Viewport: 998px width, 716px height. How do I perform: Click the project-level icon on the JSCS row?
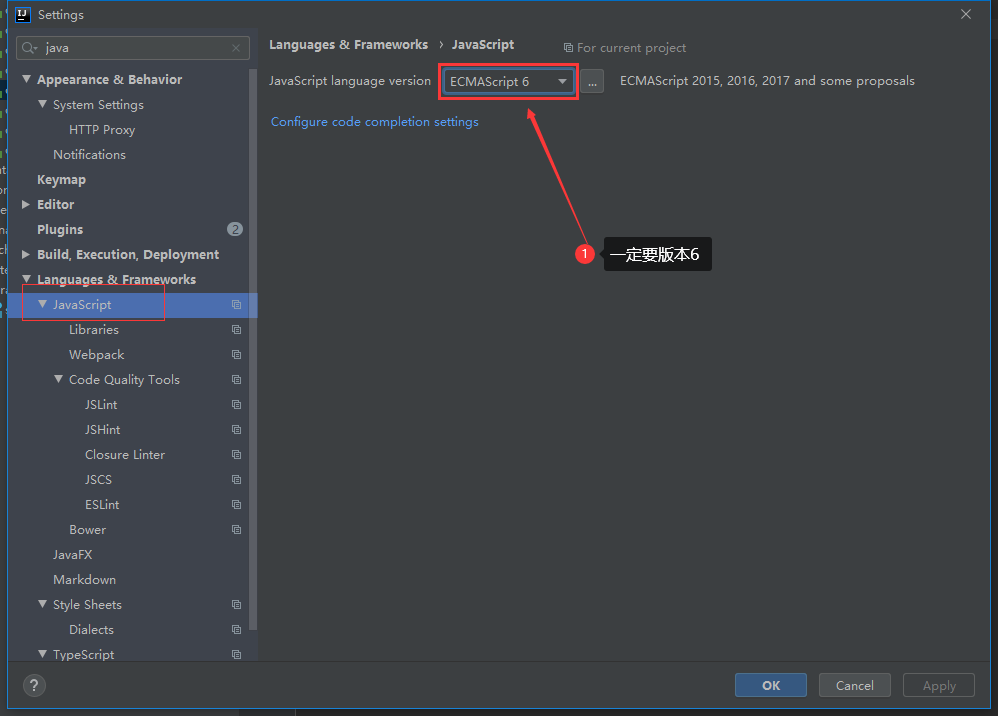(x=236, y=479)
